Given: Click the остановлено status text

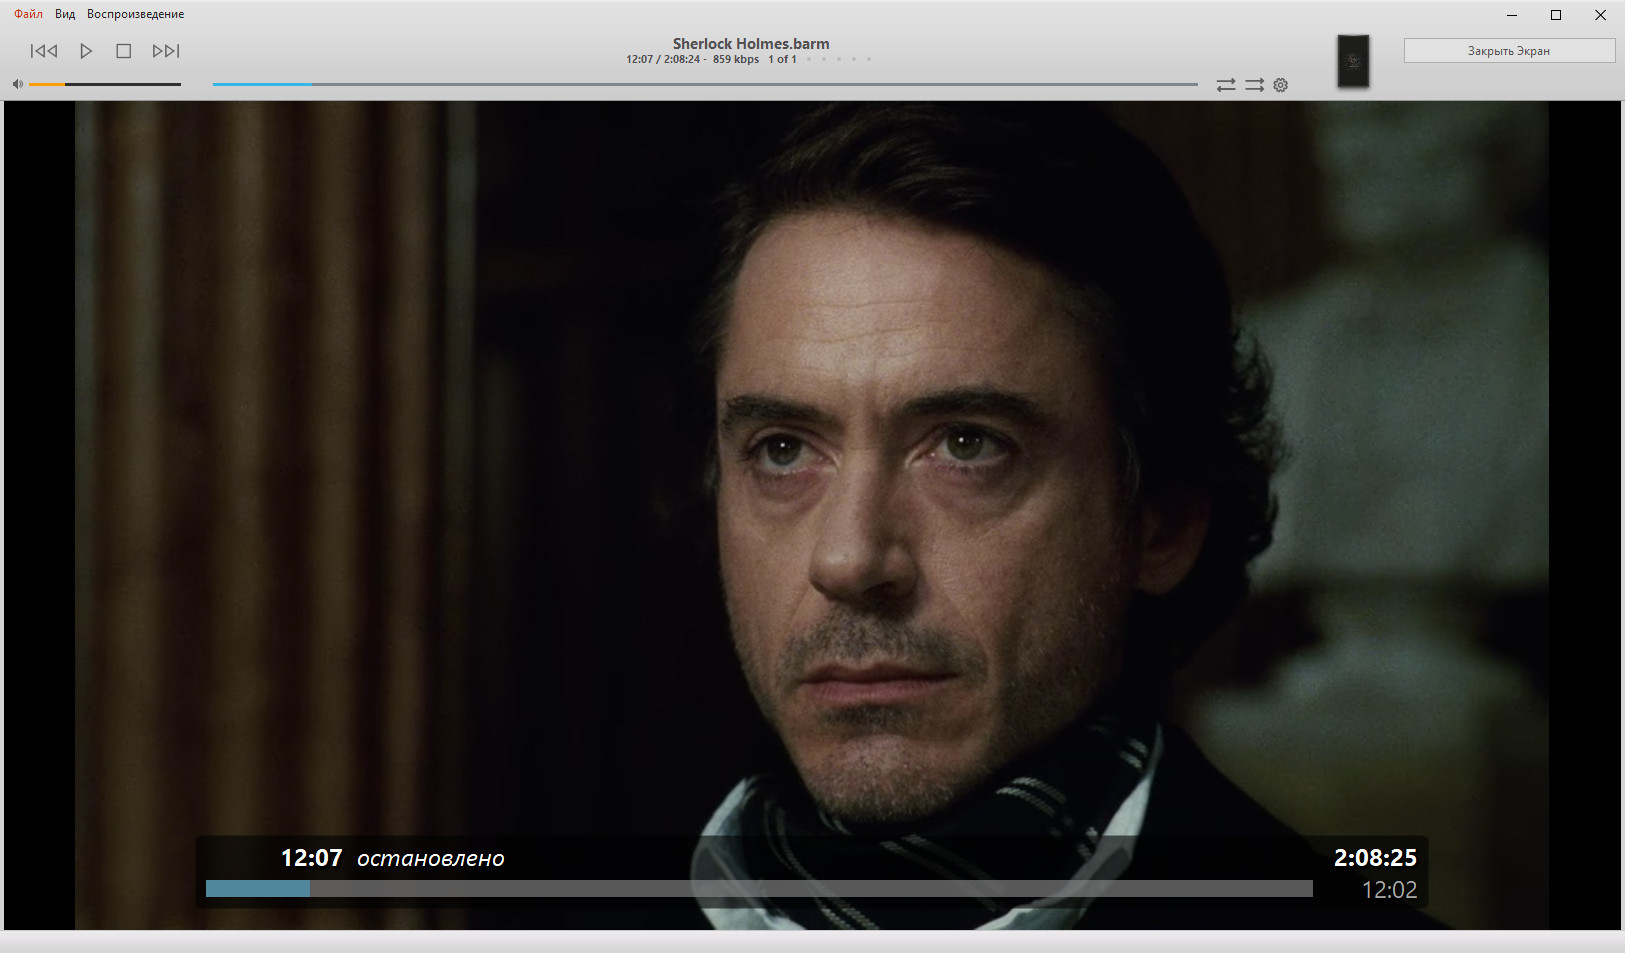Looking at the screenshot, I should [431, 859].
